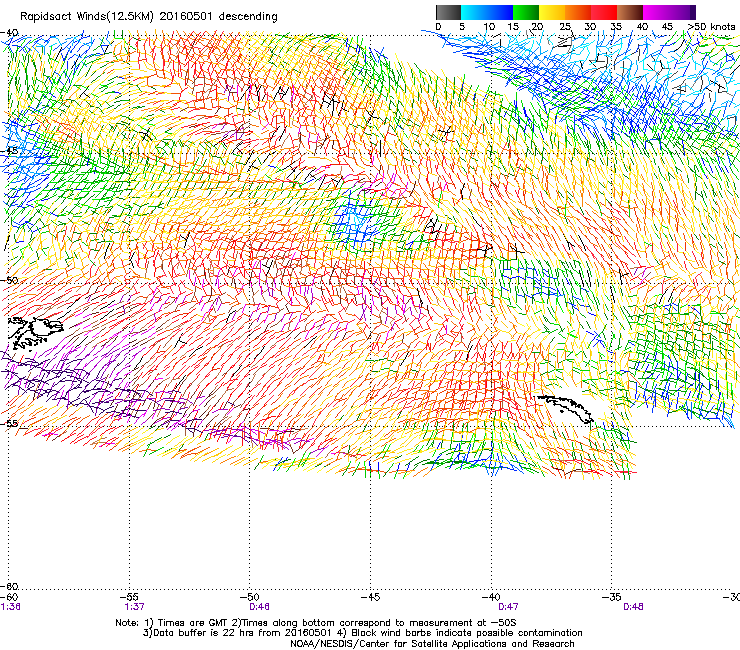Click the yellow 20-25 knots legend segment

(x=552, y=12)
